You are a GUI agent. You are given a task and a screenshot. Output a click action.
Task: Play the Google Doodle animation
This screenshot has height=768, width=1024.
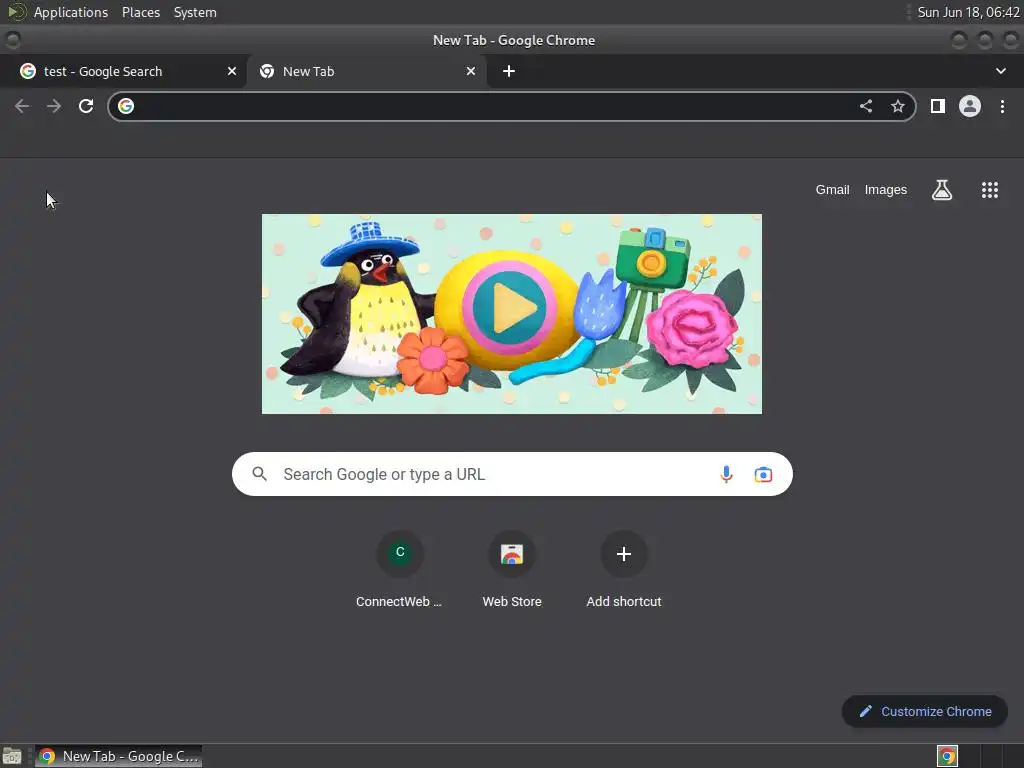(x=509, y=308)
